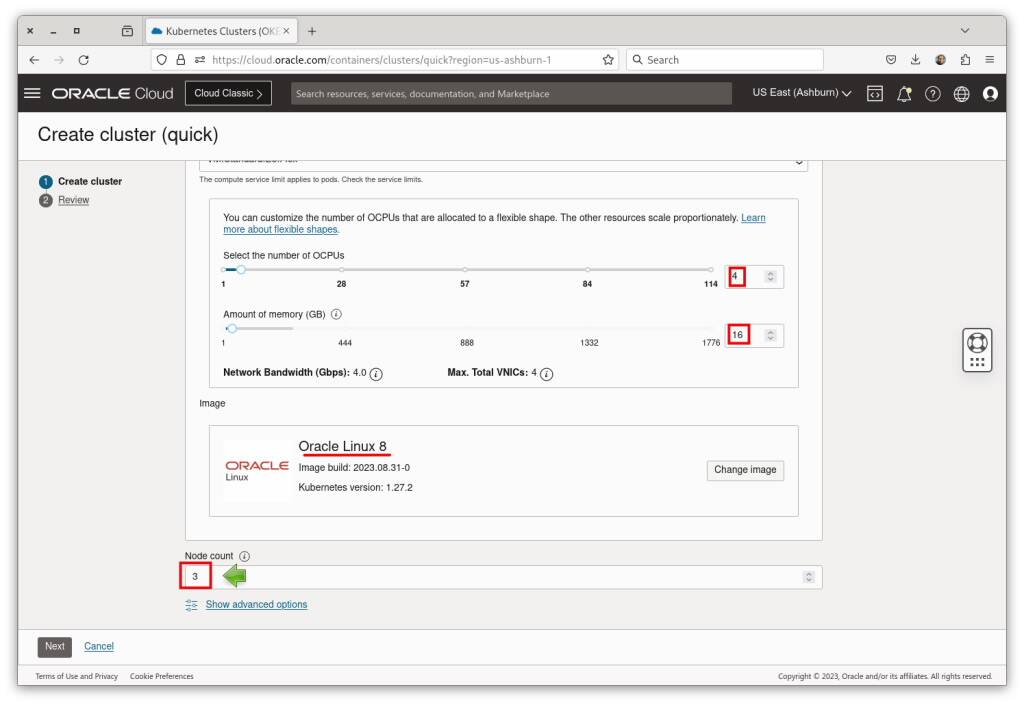Click the info icon next to Amount of memory
The width and height of the screenshot is (1024, 705).
pos(336,314)
